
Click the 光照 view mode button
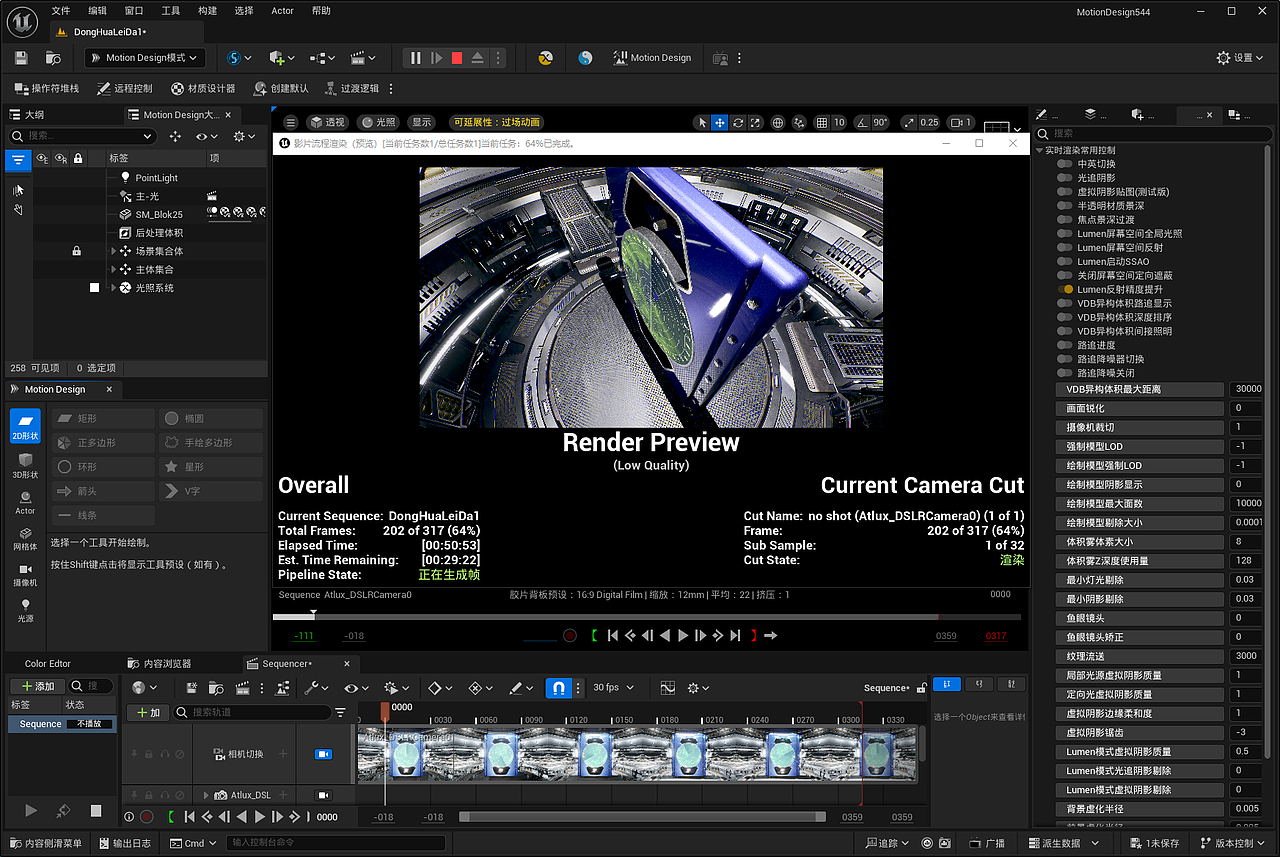[x=379, y=122]
